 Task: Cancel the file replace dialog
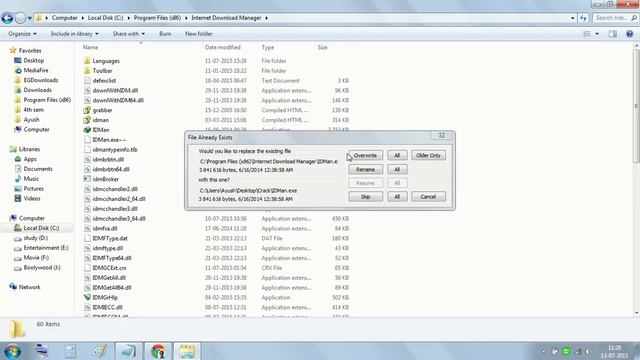pos(428,197)
